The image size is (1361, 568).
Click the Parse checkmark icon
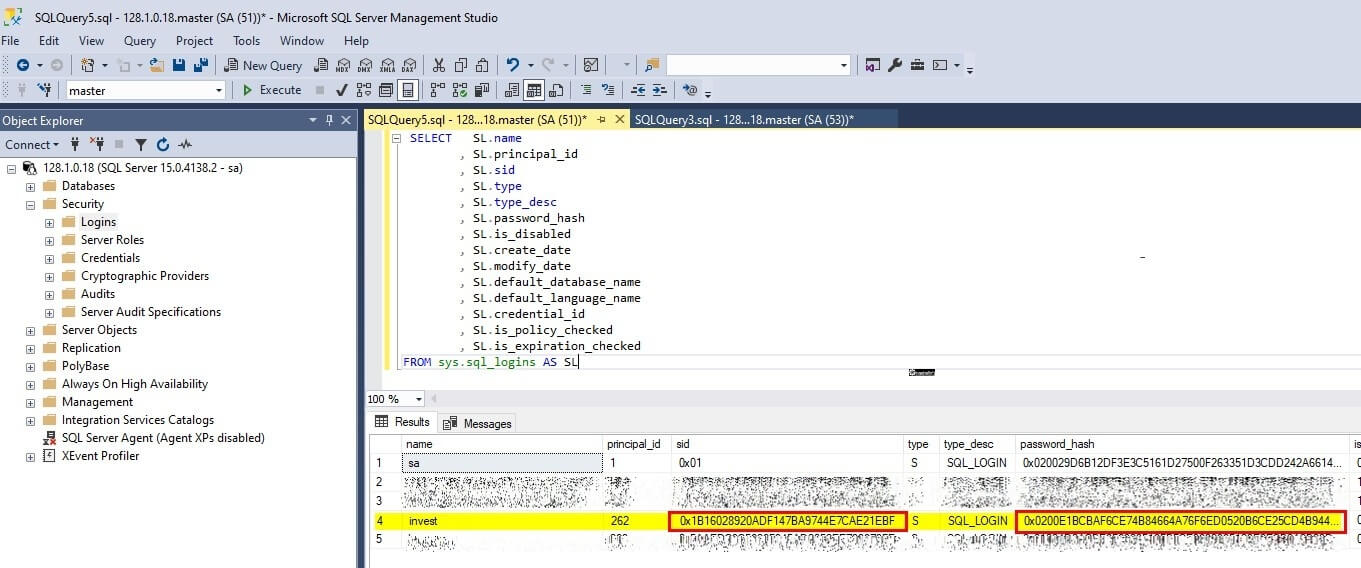click(x=341, y=90)
